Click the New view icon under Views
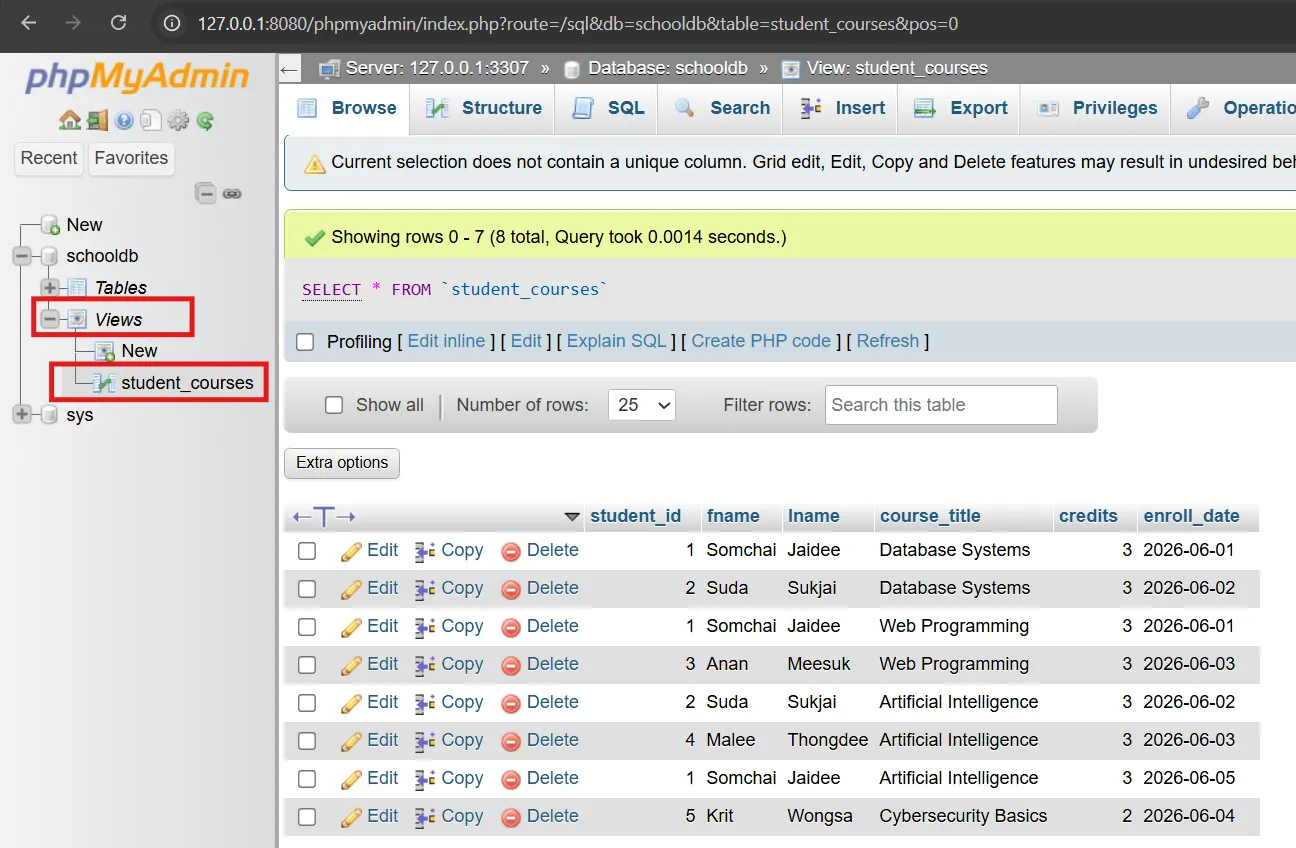This screenshot has height=848, width=1296. [x=104, y=351]
